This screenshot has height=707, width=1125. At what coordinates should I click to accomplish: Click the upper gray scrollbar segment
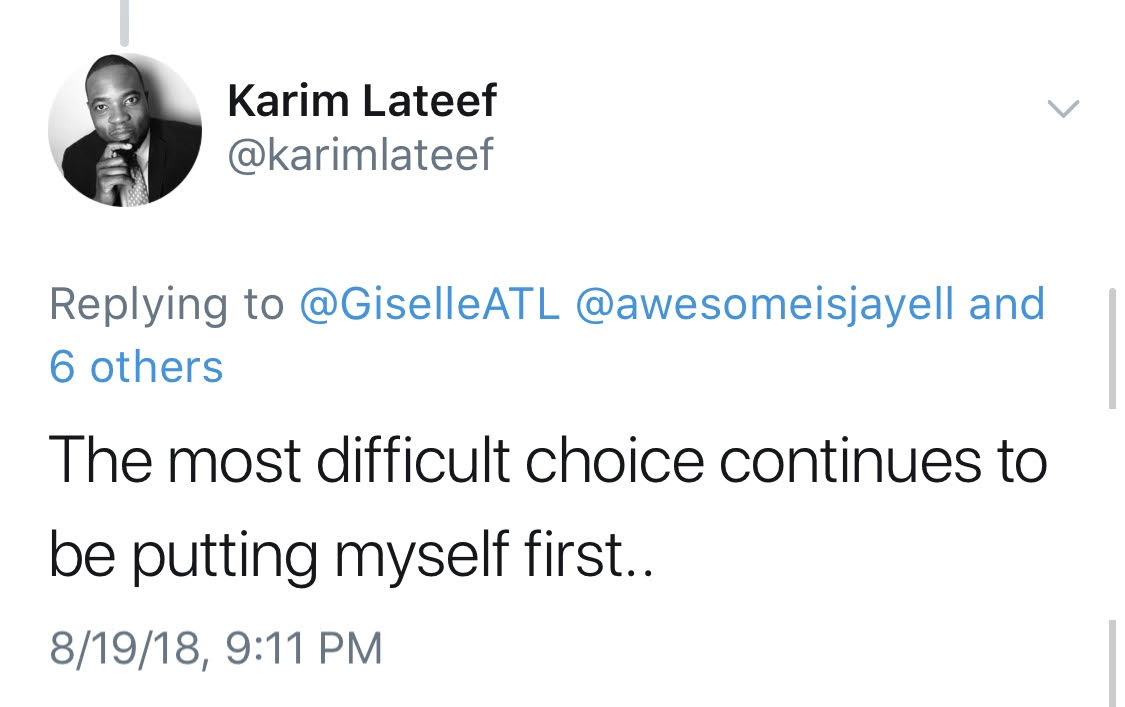pos(1112,348)
